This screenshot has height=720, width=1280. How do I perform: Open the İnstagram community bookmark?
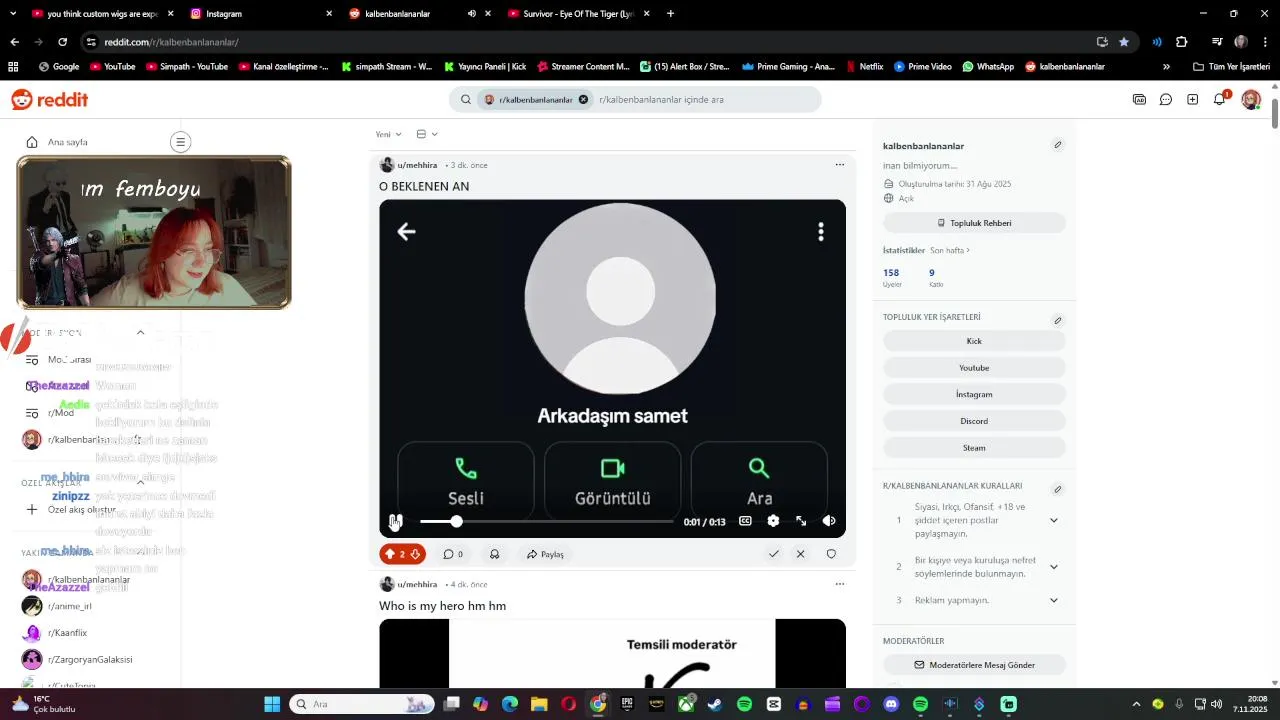974,394
